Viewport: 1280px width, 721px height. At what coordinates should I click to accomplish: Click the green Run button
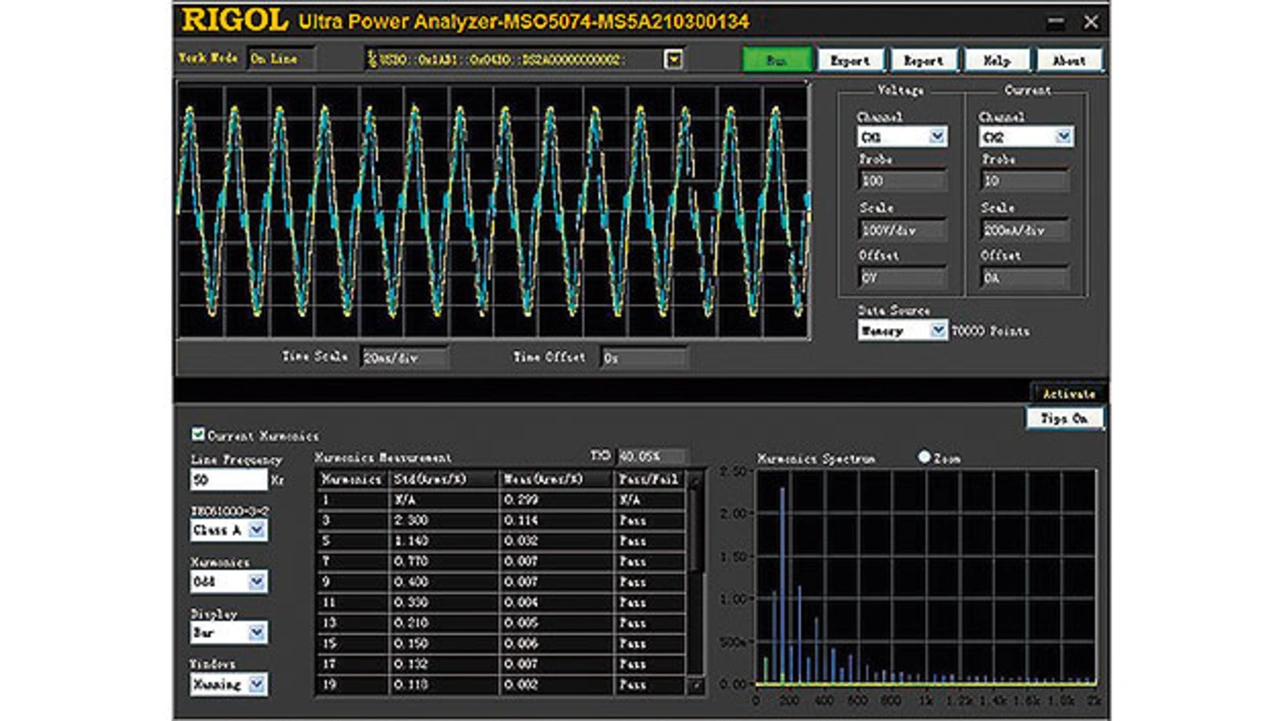coord(776,60)
